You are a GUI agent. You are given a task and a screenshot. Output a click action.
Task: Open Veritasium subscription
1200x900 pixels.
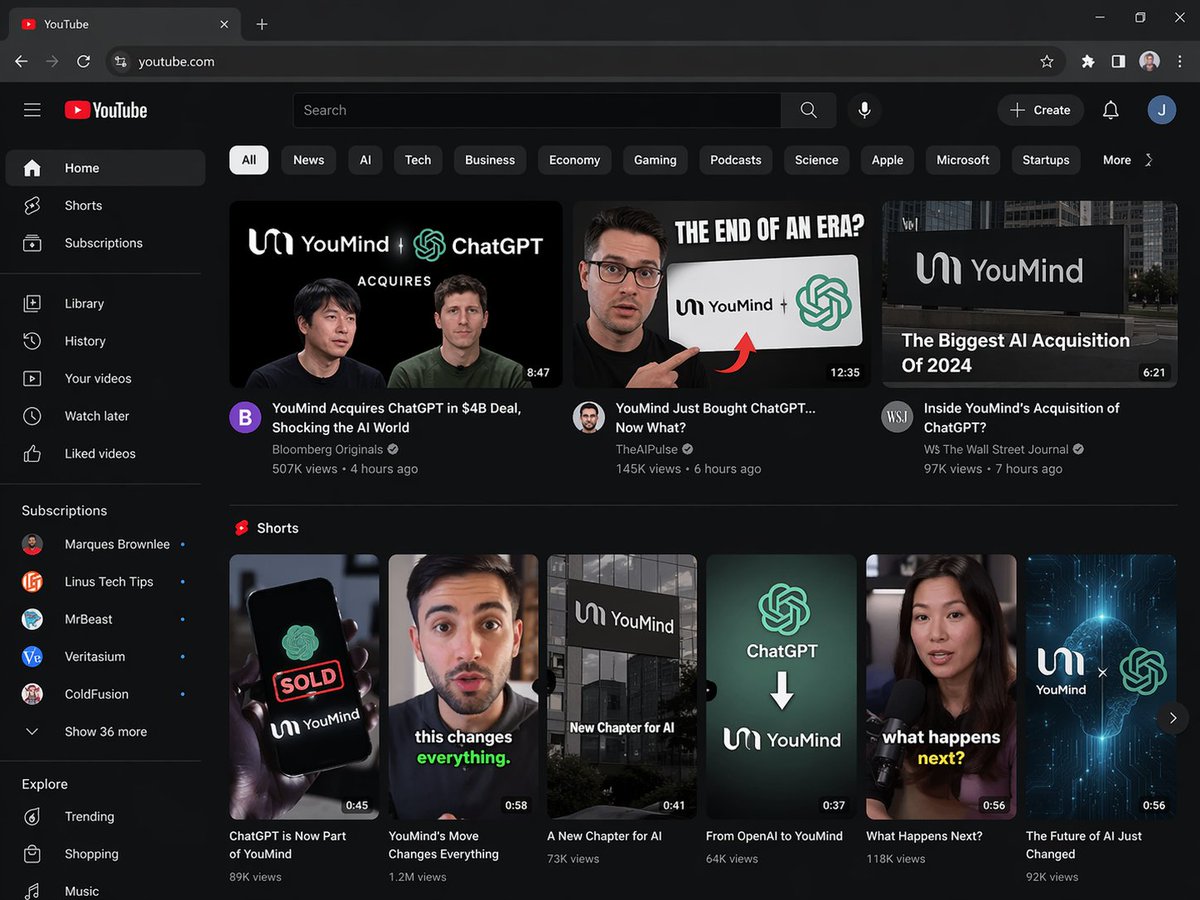(x=105, y=656)
